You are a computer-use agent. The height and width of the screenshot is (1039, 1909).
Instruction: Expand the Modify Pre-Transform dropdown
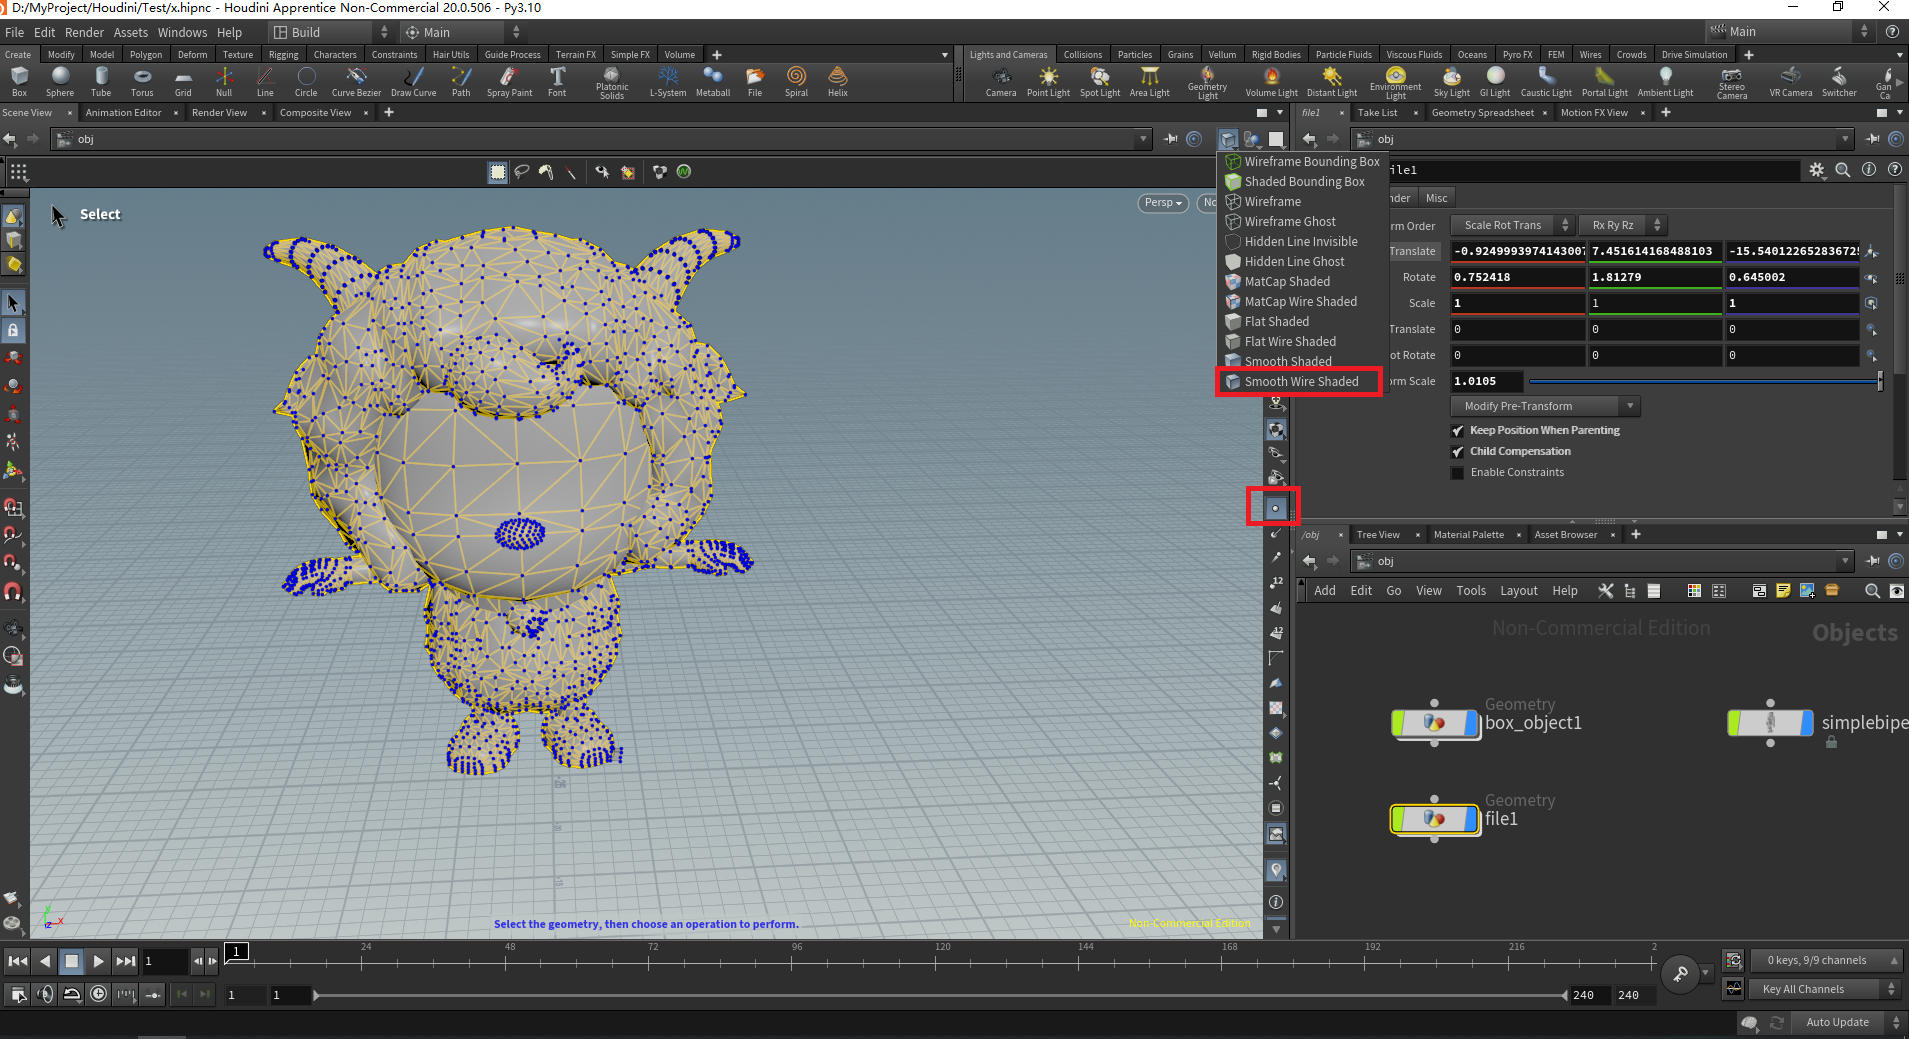tap(1545, 407)
